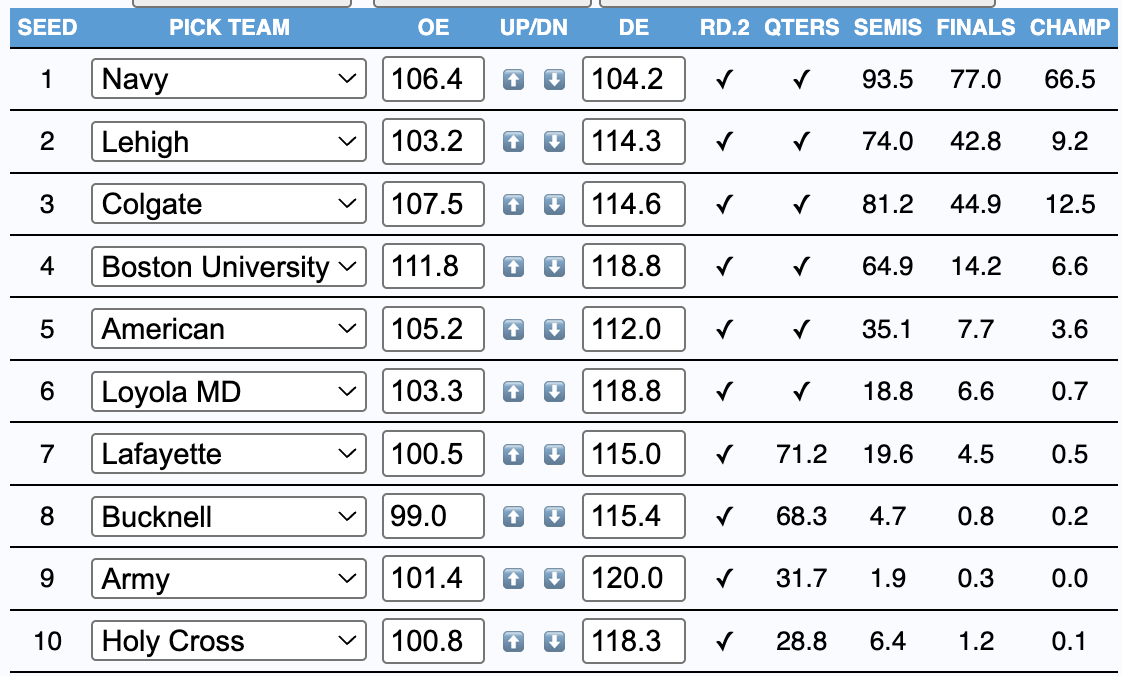Raise Colgate's rating with the up arrow
The height and width of the screenshot is (676, 1122).
(x=513, y=205)
